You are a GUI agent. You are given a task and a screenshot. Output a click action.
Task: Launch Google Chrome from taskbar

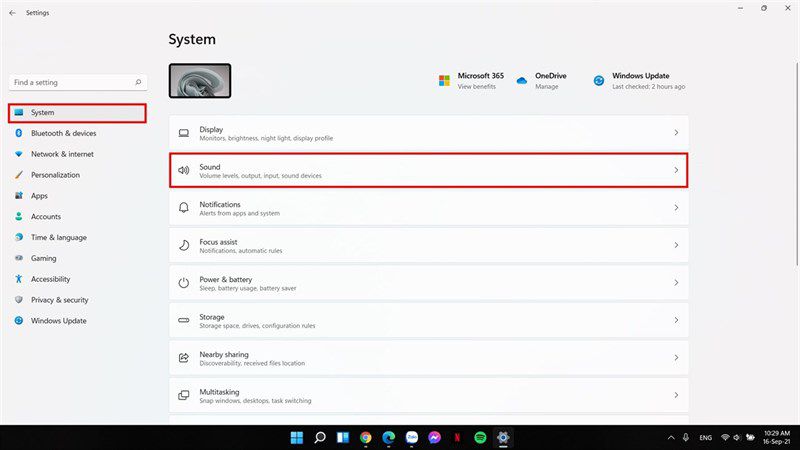tap(366, 437)
